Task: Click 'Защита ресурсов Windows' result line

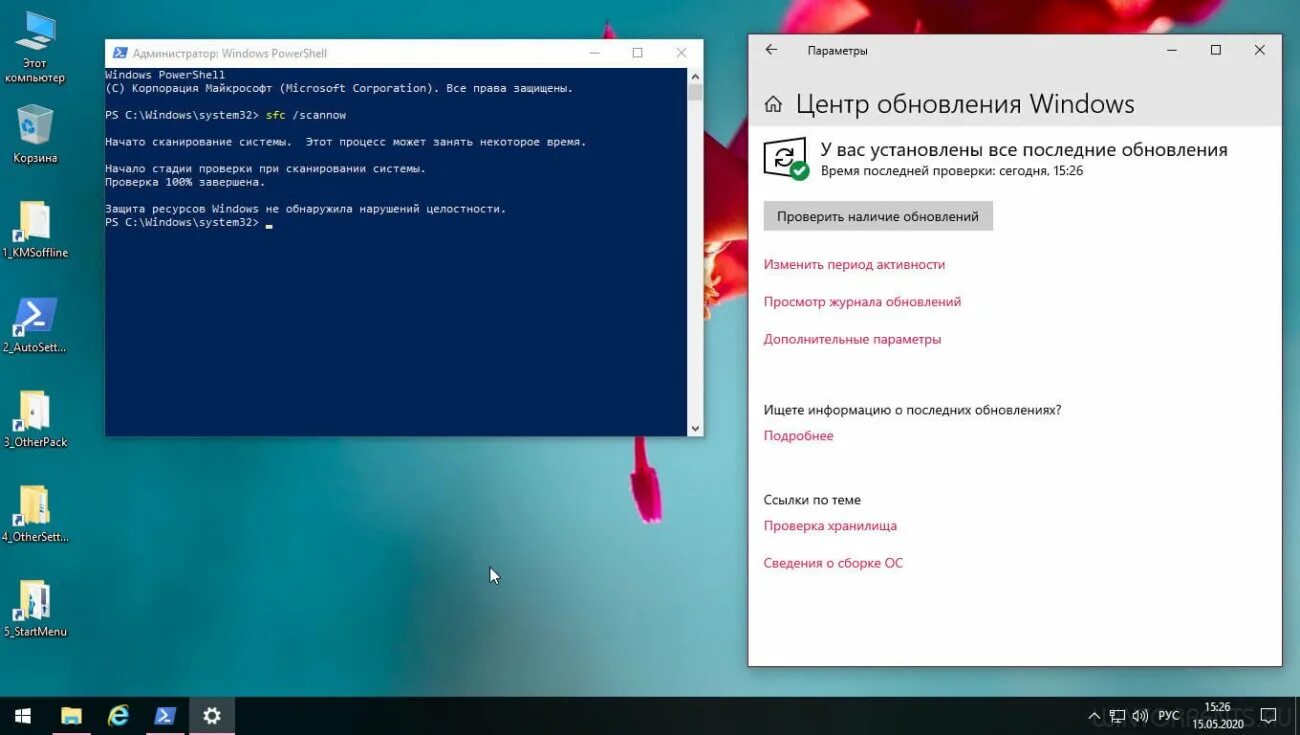Action: [305, 209]
